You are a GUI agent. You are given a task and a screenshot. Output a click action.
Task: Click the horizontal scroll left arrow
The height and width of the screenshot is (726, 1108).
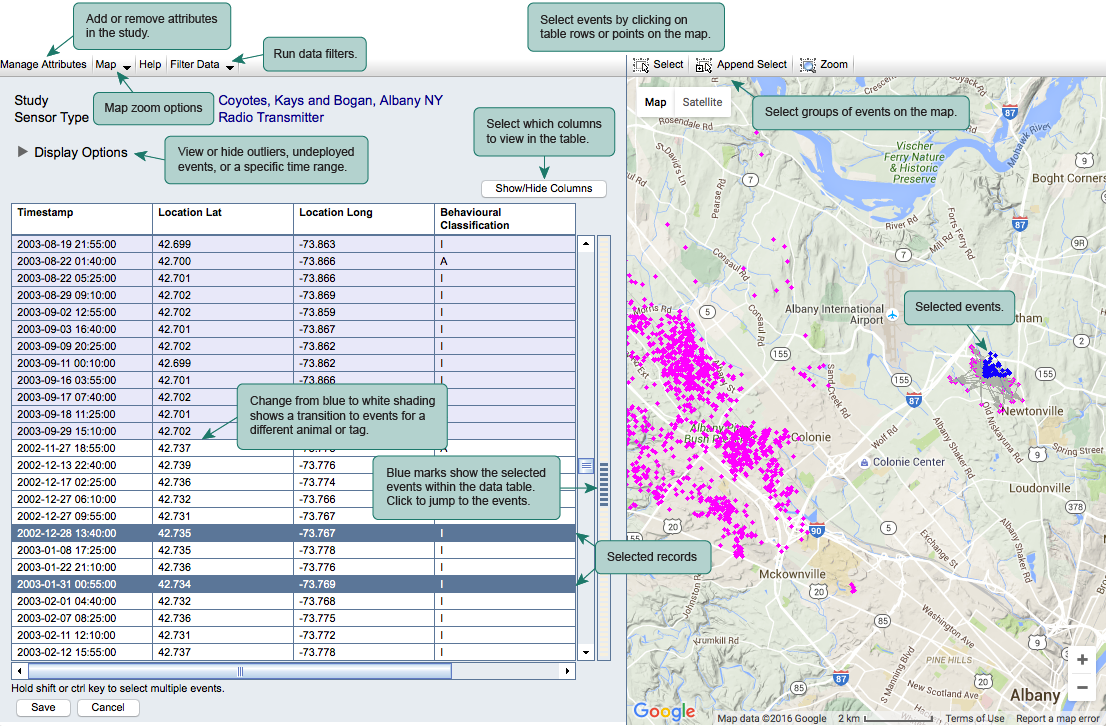(19, 671)
